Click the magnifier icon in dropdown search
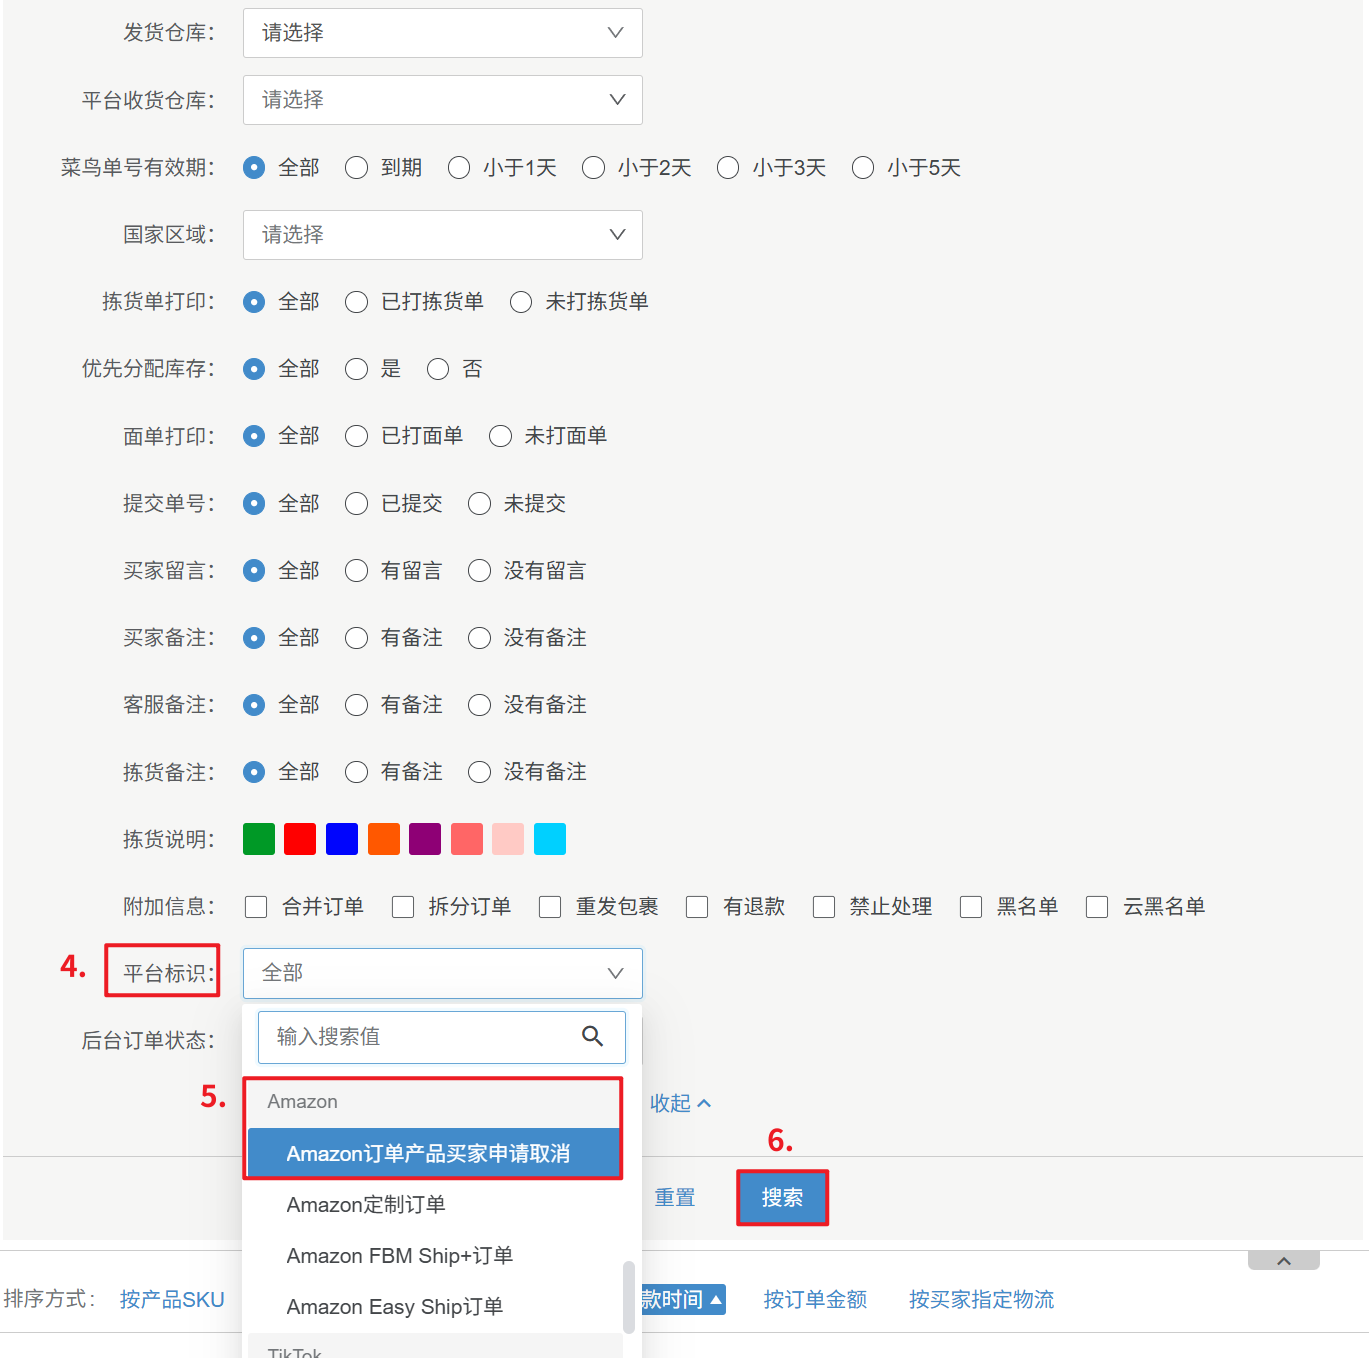Screen dimensions: 1369x1358 [x=592, y=1037]
